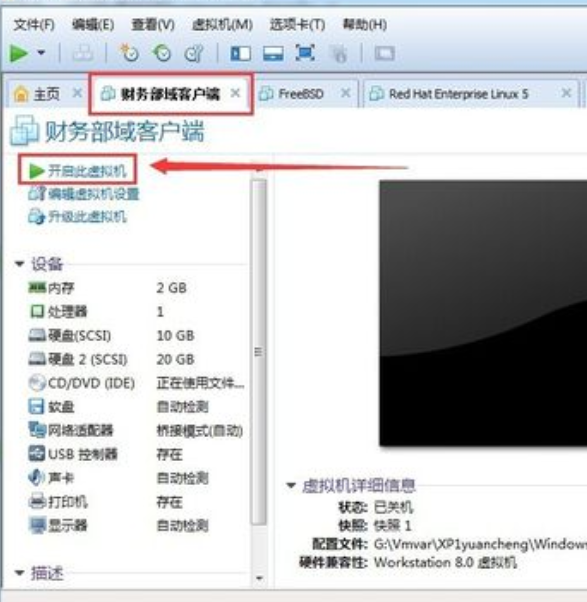Collapse the 虚拟机详细信息 section
Image resolution: width=587 pixels, height=602 pixels.
[291, 486]
